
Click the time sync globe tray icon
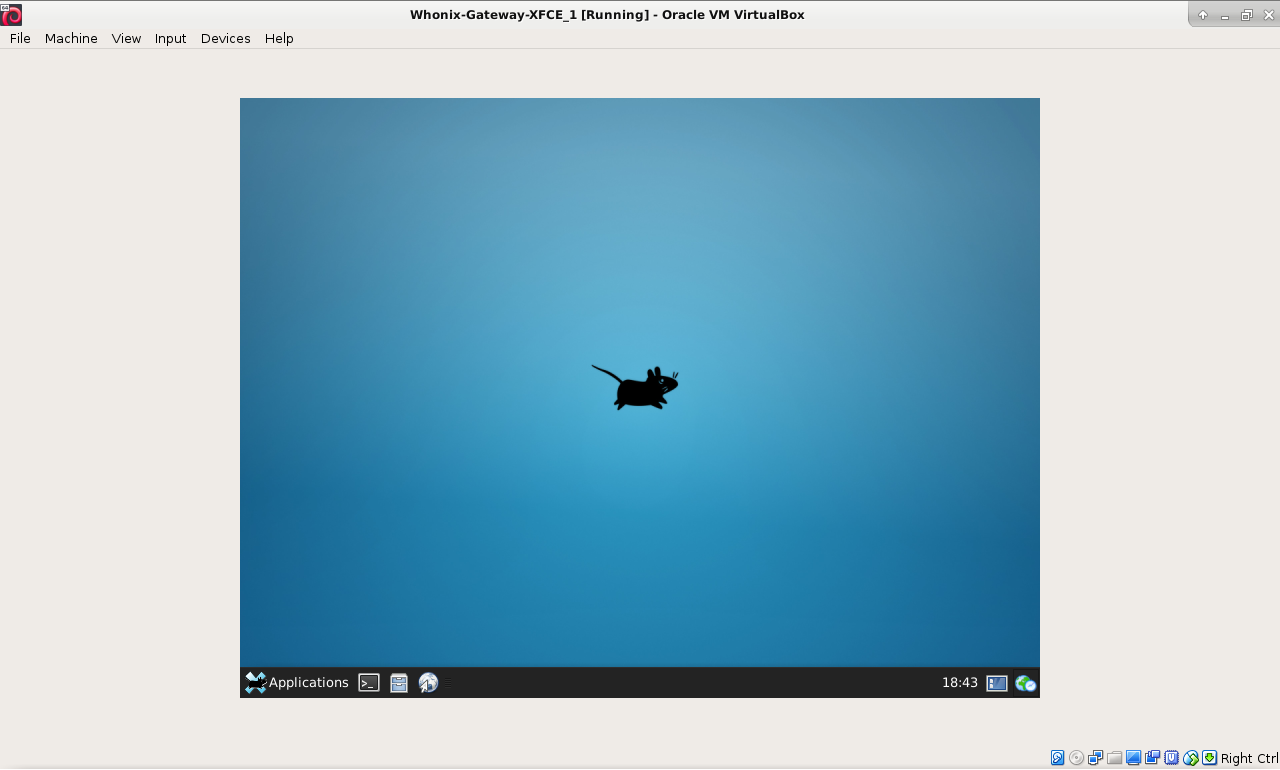point(1025,683)
